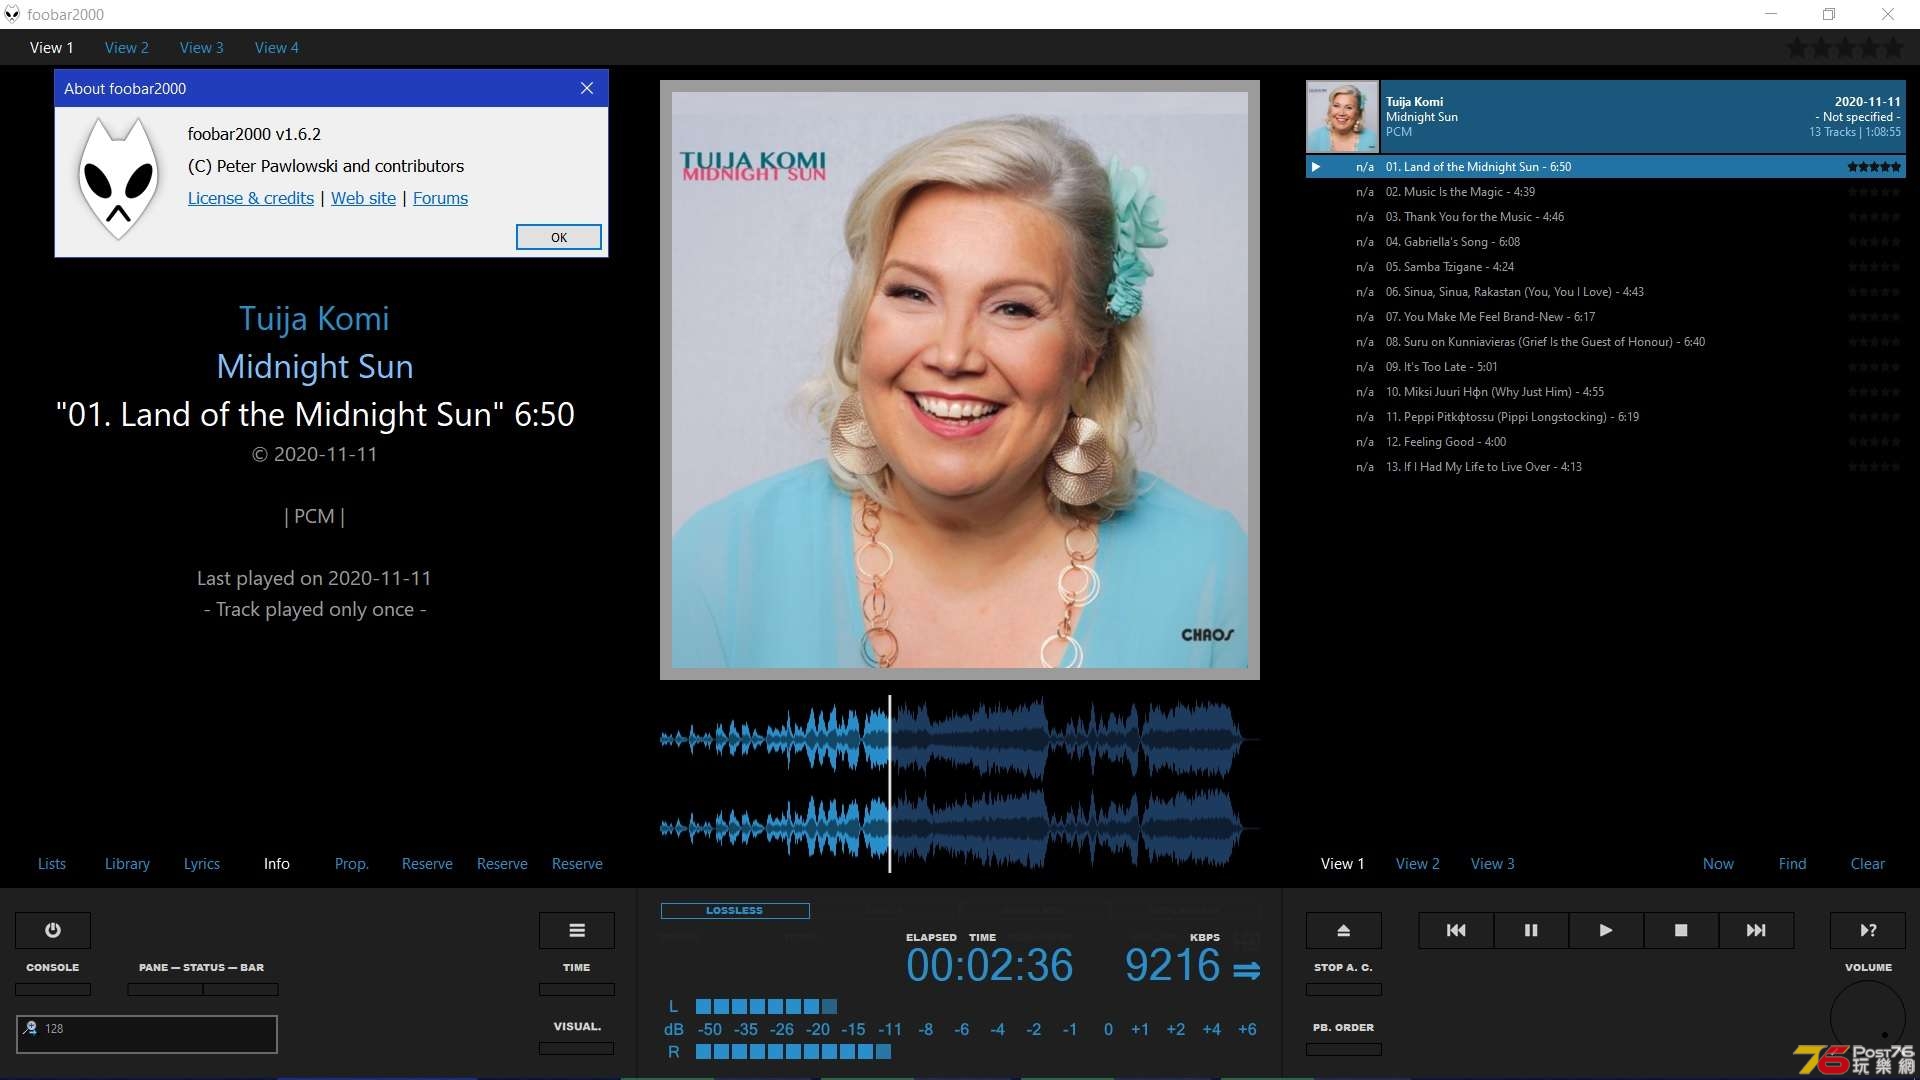Image resolution: width=1920 pixels, height=1080 pixels.
Task: Click the power icon button above Console
Action: (x=53, y=930)
